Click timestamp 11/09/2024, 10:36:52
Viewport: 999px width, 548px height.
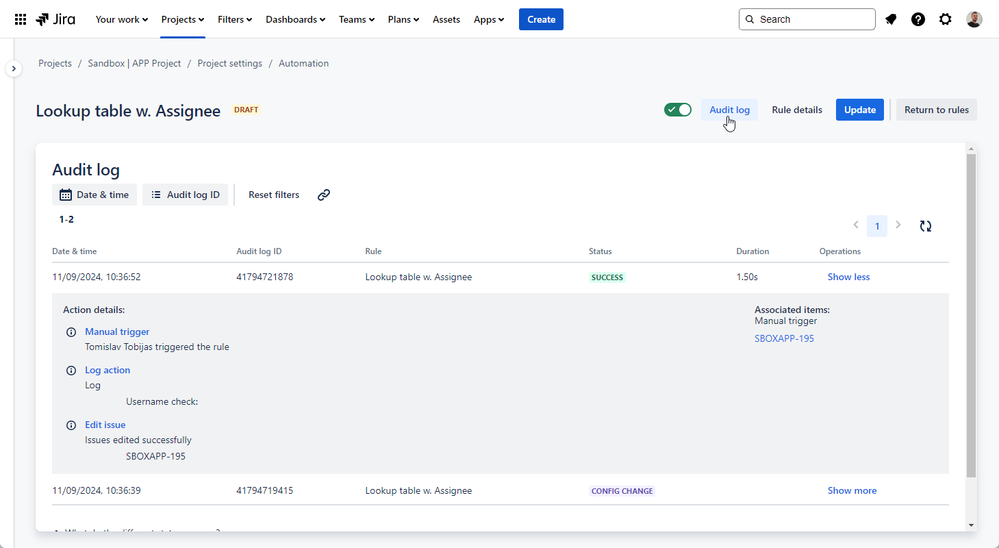tap(96, 277)
